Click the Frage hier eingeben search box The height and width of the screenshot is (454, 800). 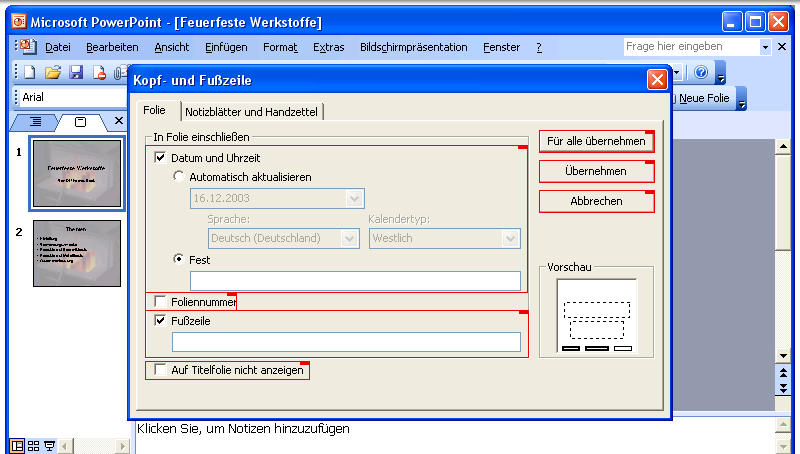691,47
